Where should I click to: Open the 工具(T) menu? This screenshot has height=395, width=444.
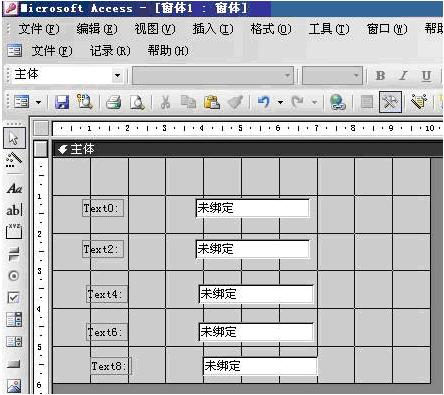click(329, 29)
